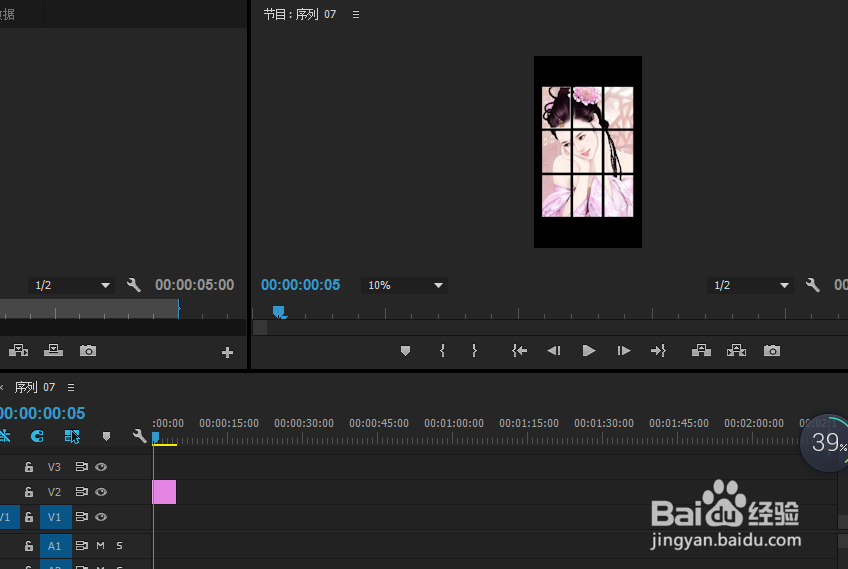848x569 pixels.
Task: Open Program monitor settings wrench
Action: [x=812, y=285]
